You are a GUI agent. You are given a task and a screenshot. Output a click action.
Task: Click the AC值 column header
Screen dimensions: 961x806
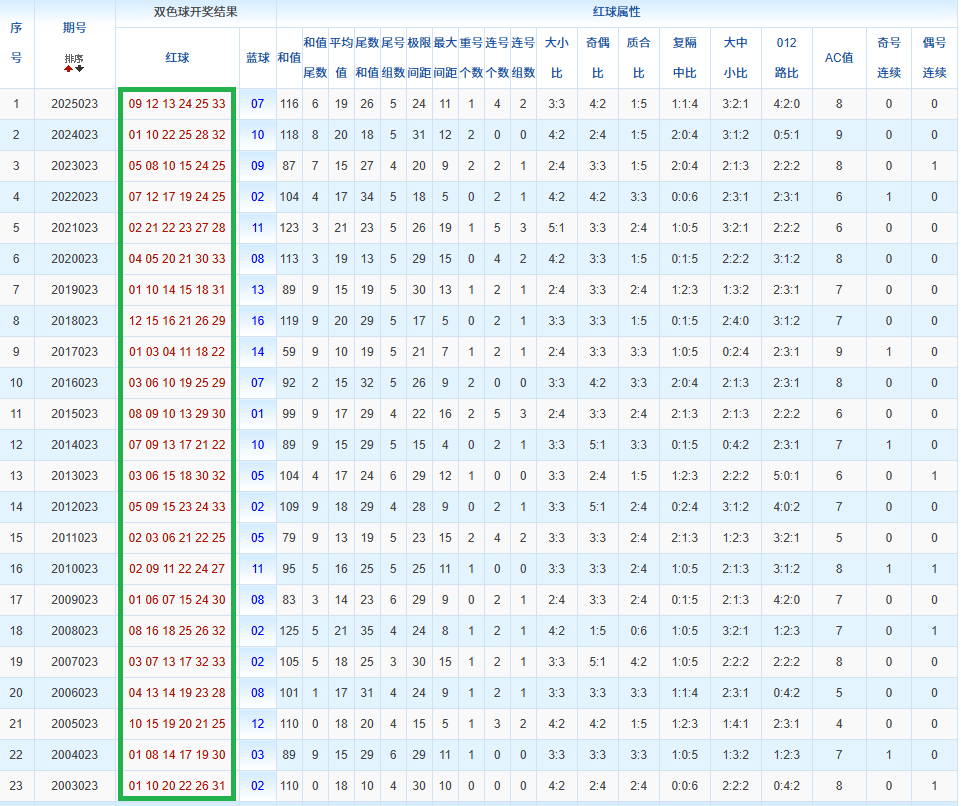pos(838,58)
